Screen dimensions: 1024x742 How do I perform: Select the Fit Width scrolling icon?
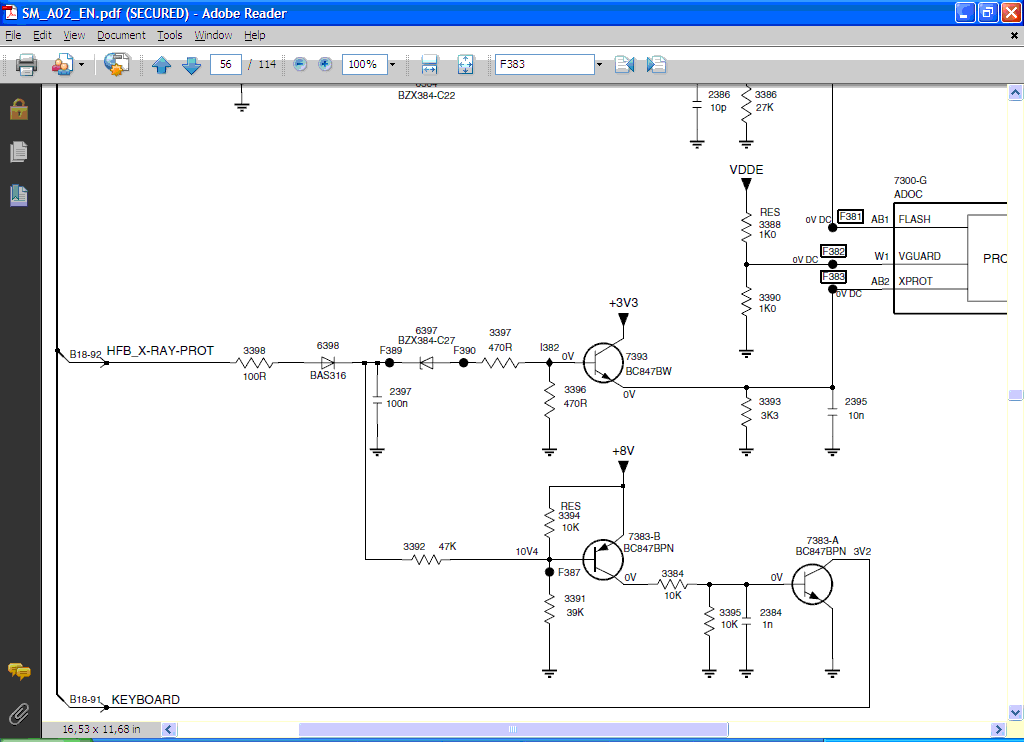click(x=430, y=65)
